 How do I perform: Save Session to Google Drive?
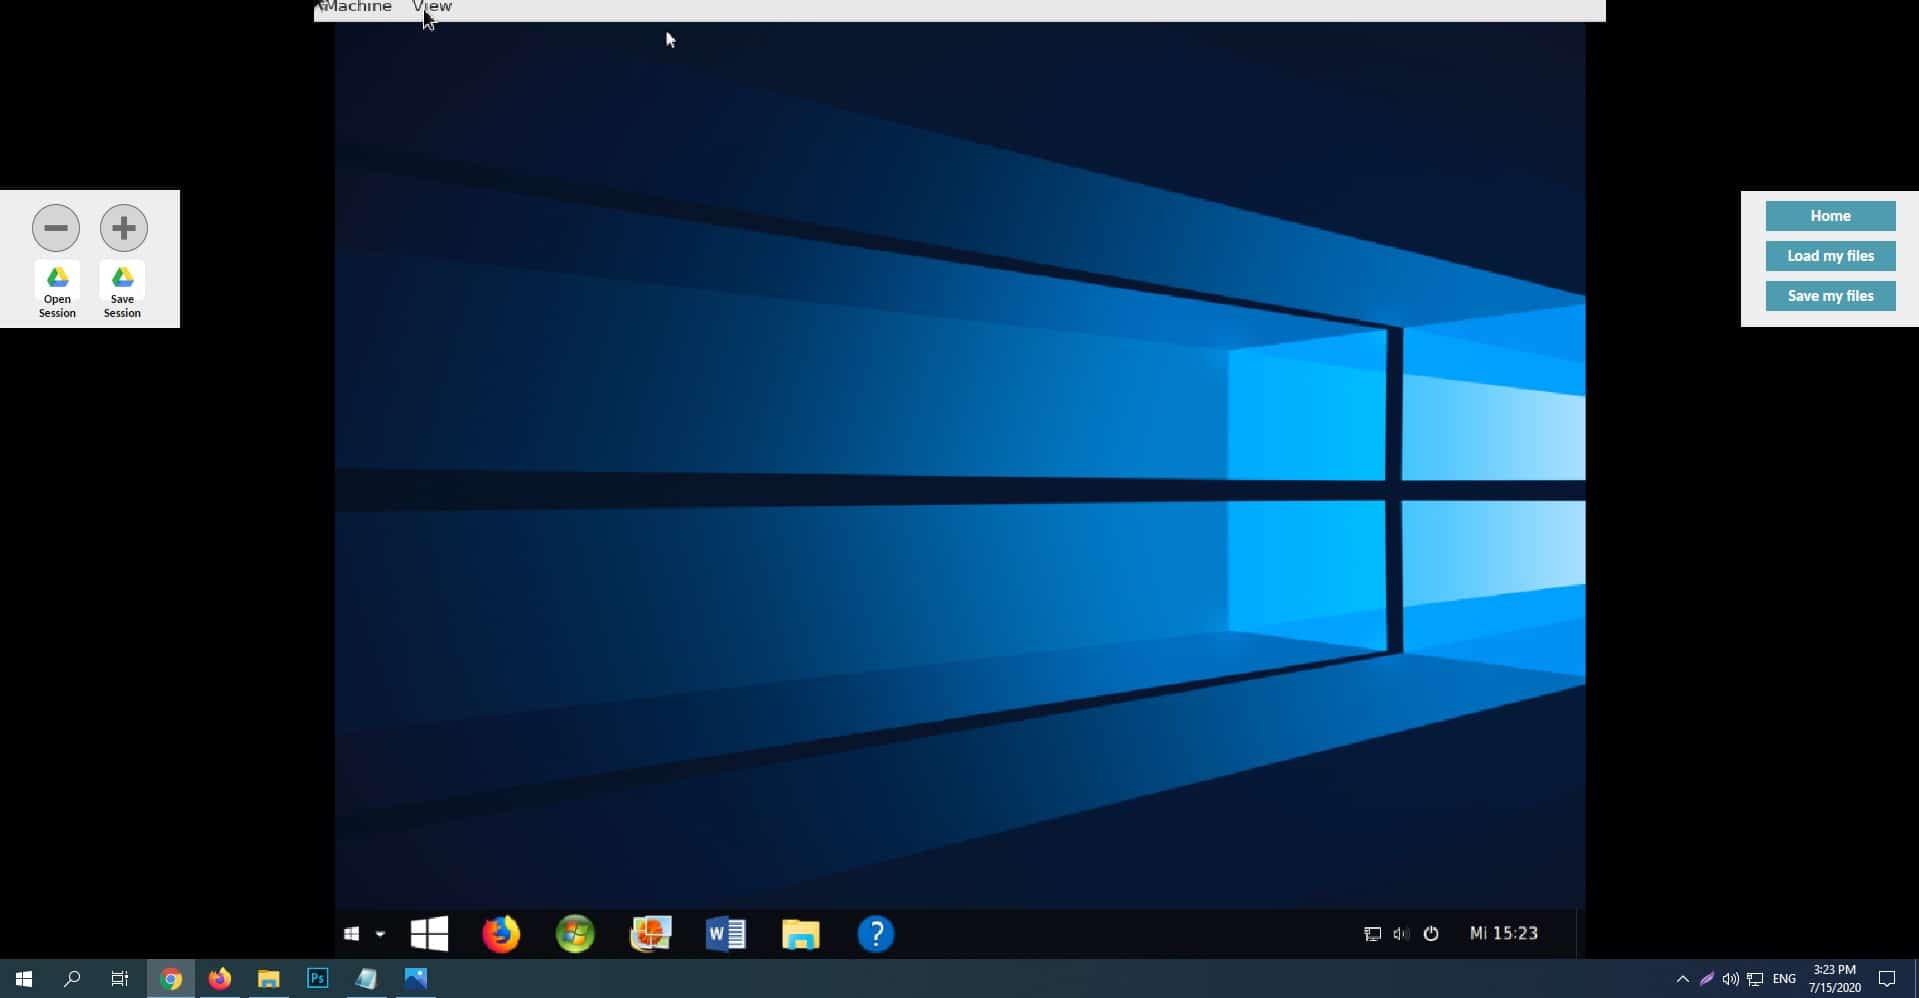point(122,289)
